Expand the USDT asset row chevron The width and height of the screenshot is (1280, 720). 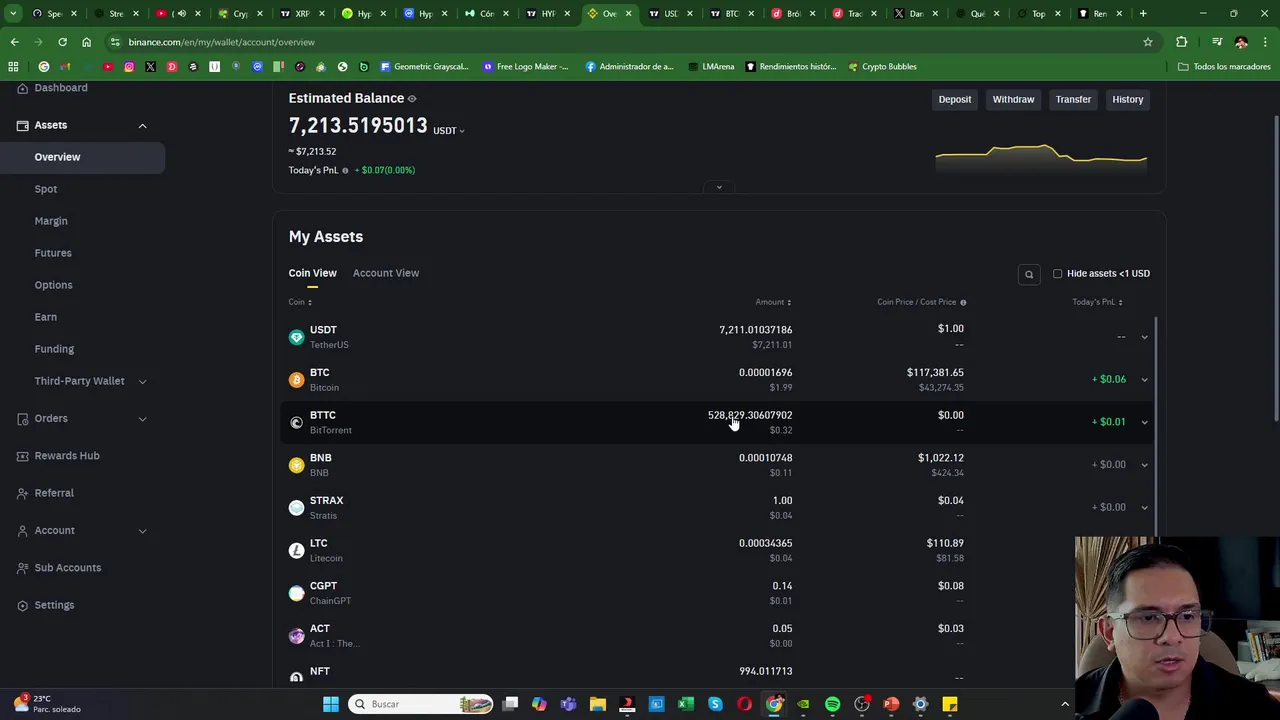pos(1144,337)
